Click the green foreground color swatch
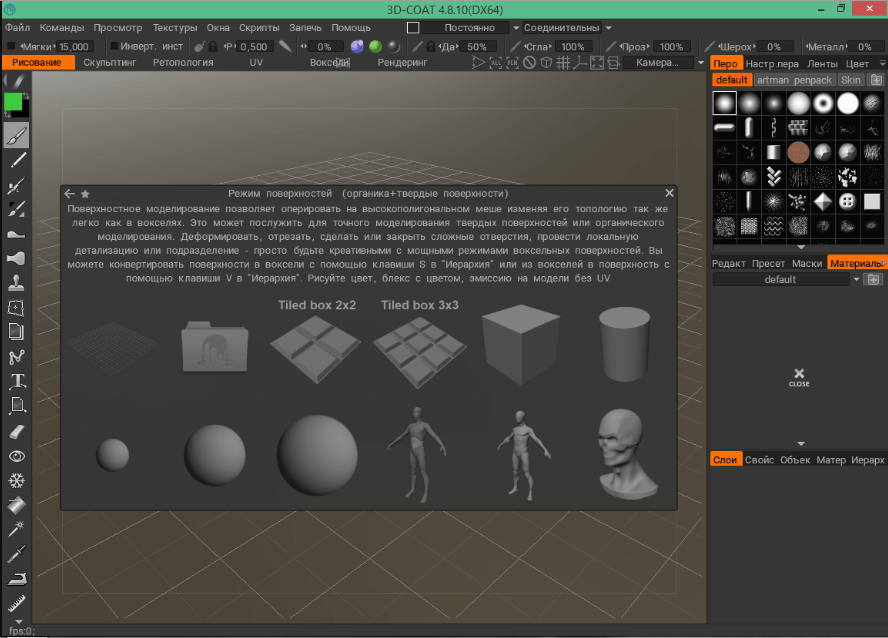Viewport: 888px width, 638px height. tap(13, 102)
